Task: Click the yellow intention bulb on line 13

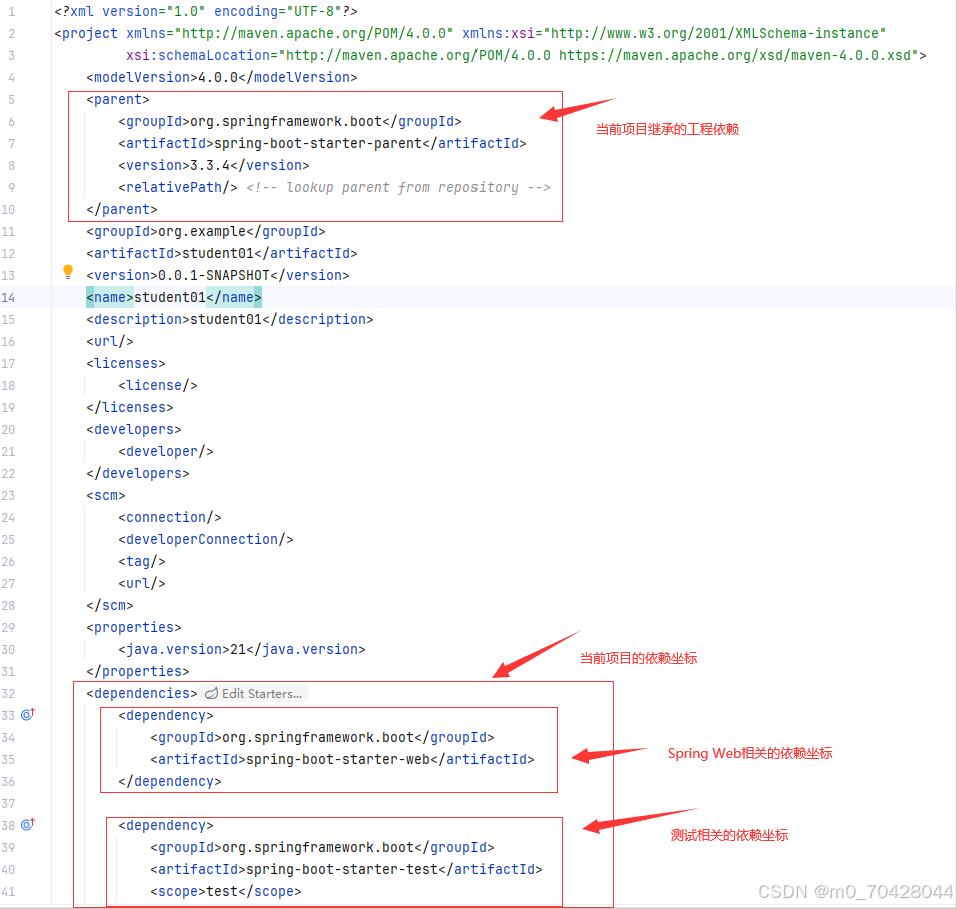Action: 68,271
